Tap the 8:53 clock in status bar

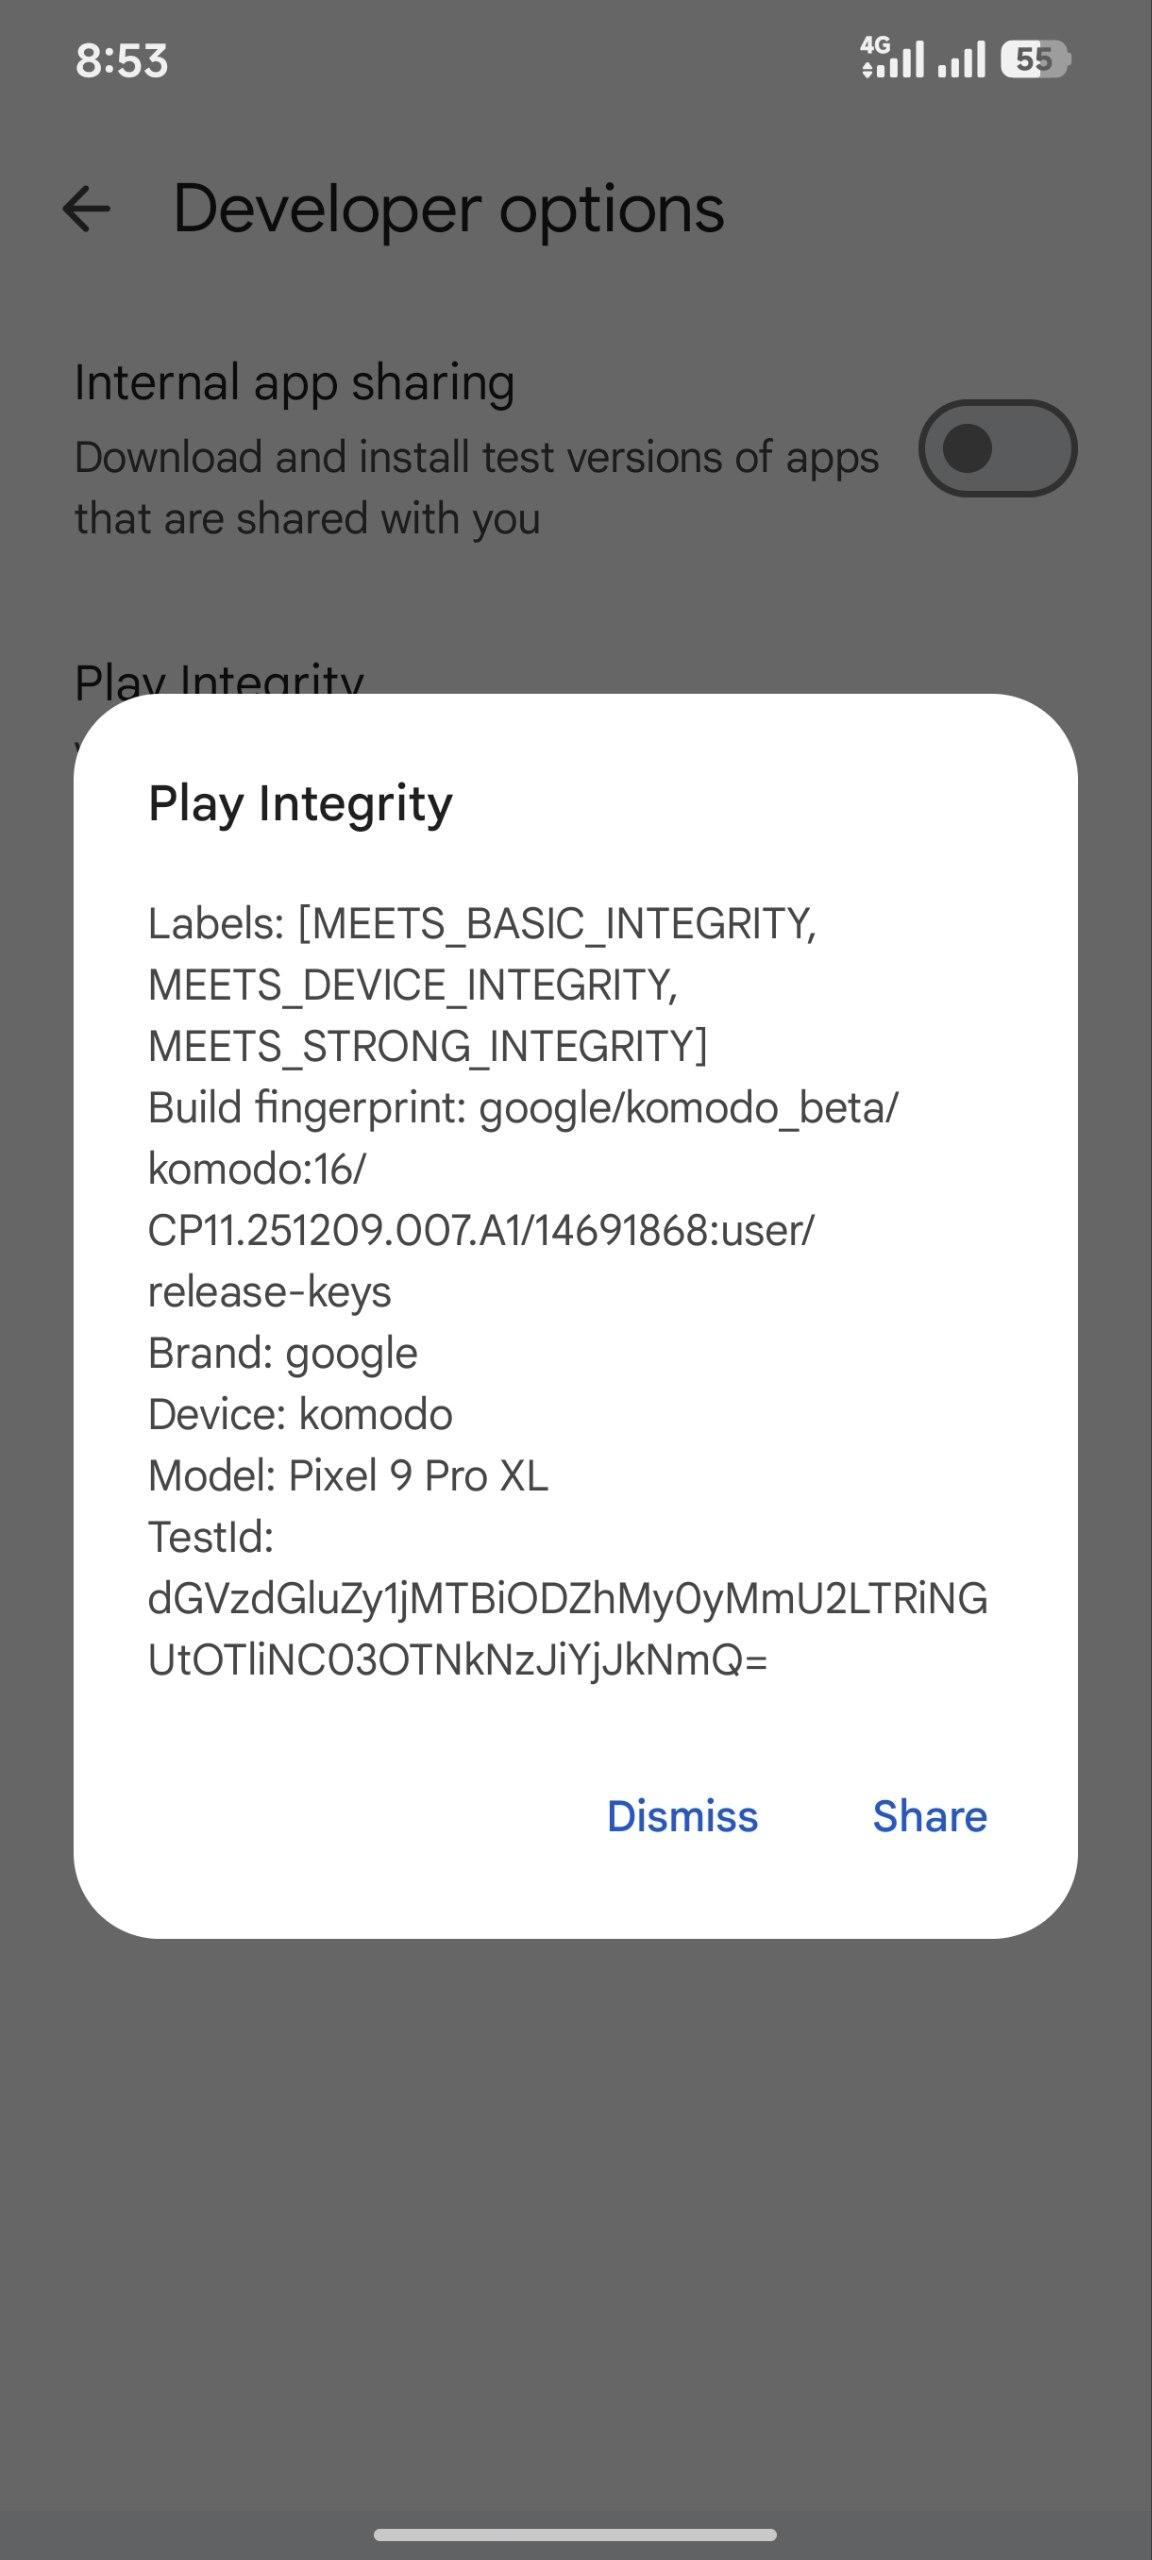click(x=121, y=61)
